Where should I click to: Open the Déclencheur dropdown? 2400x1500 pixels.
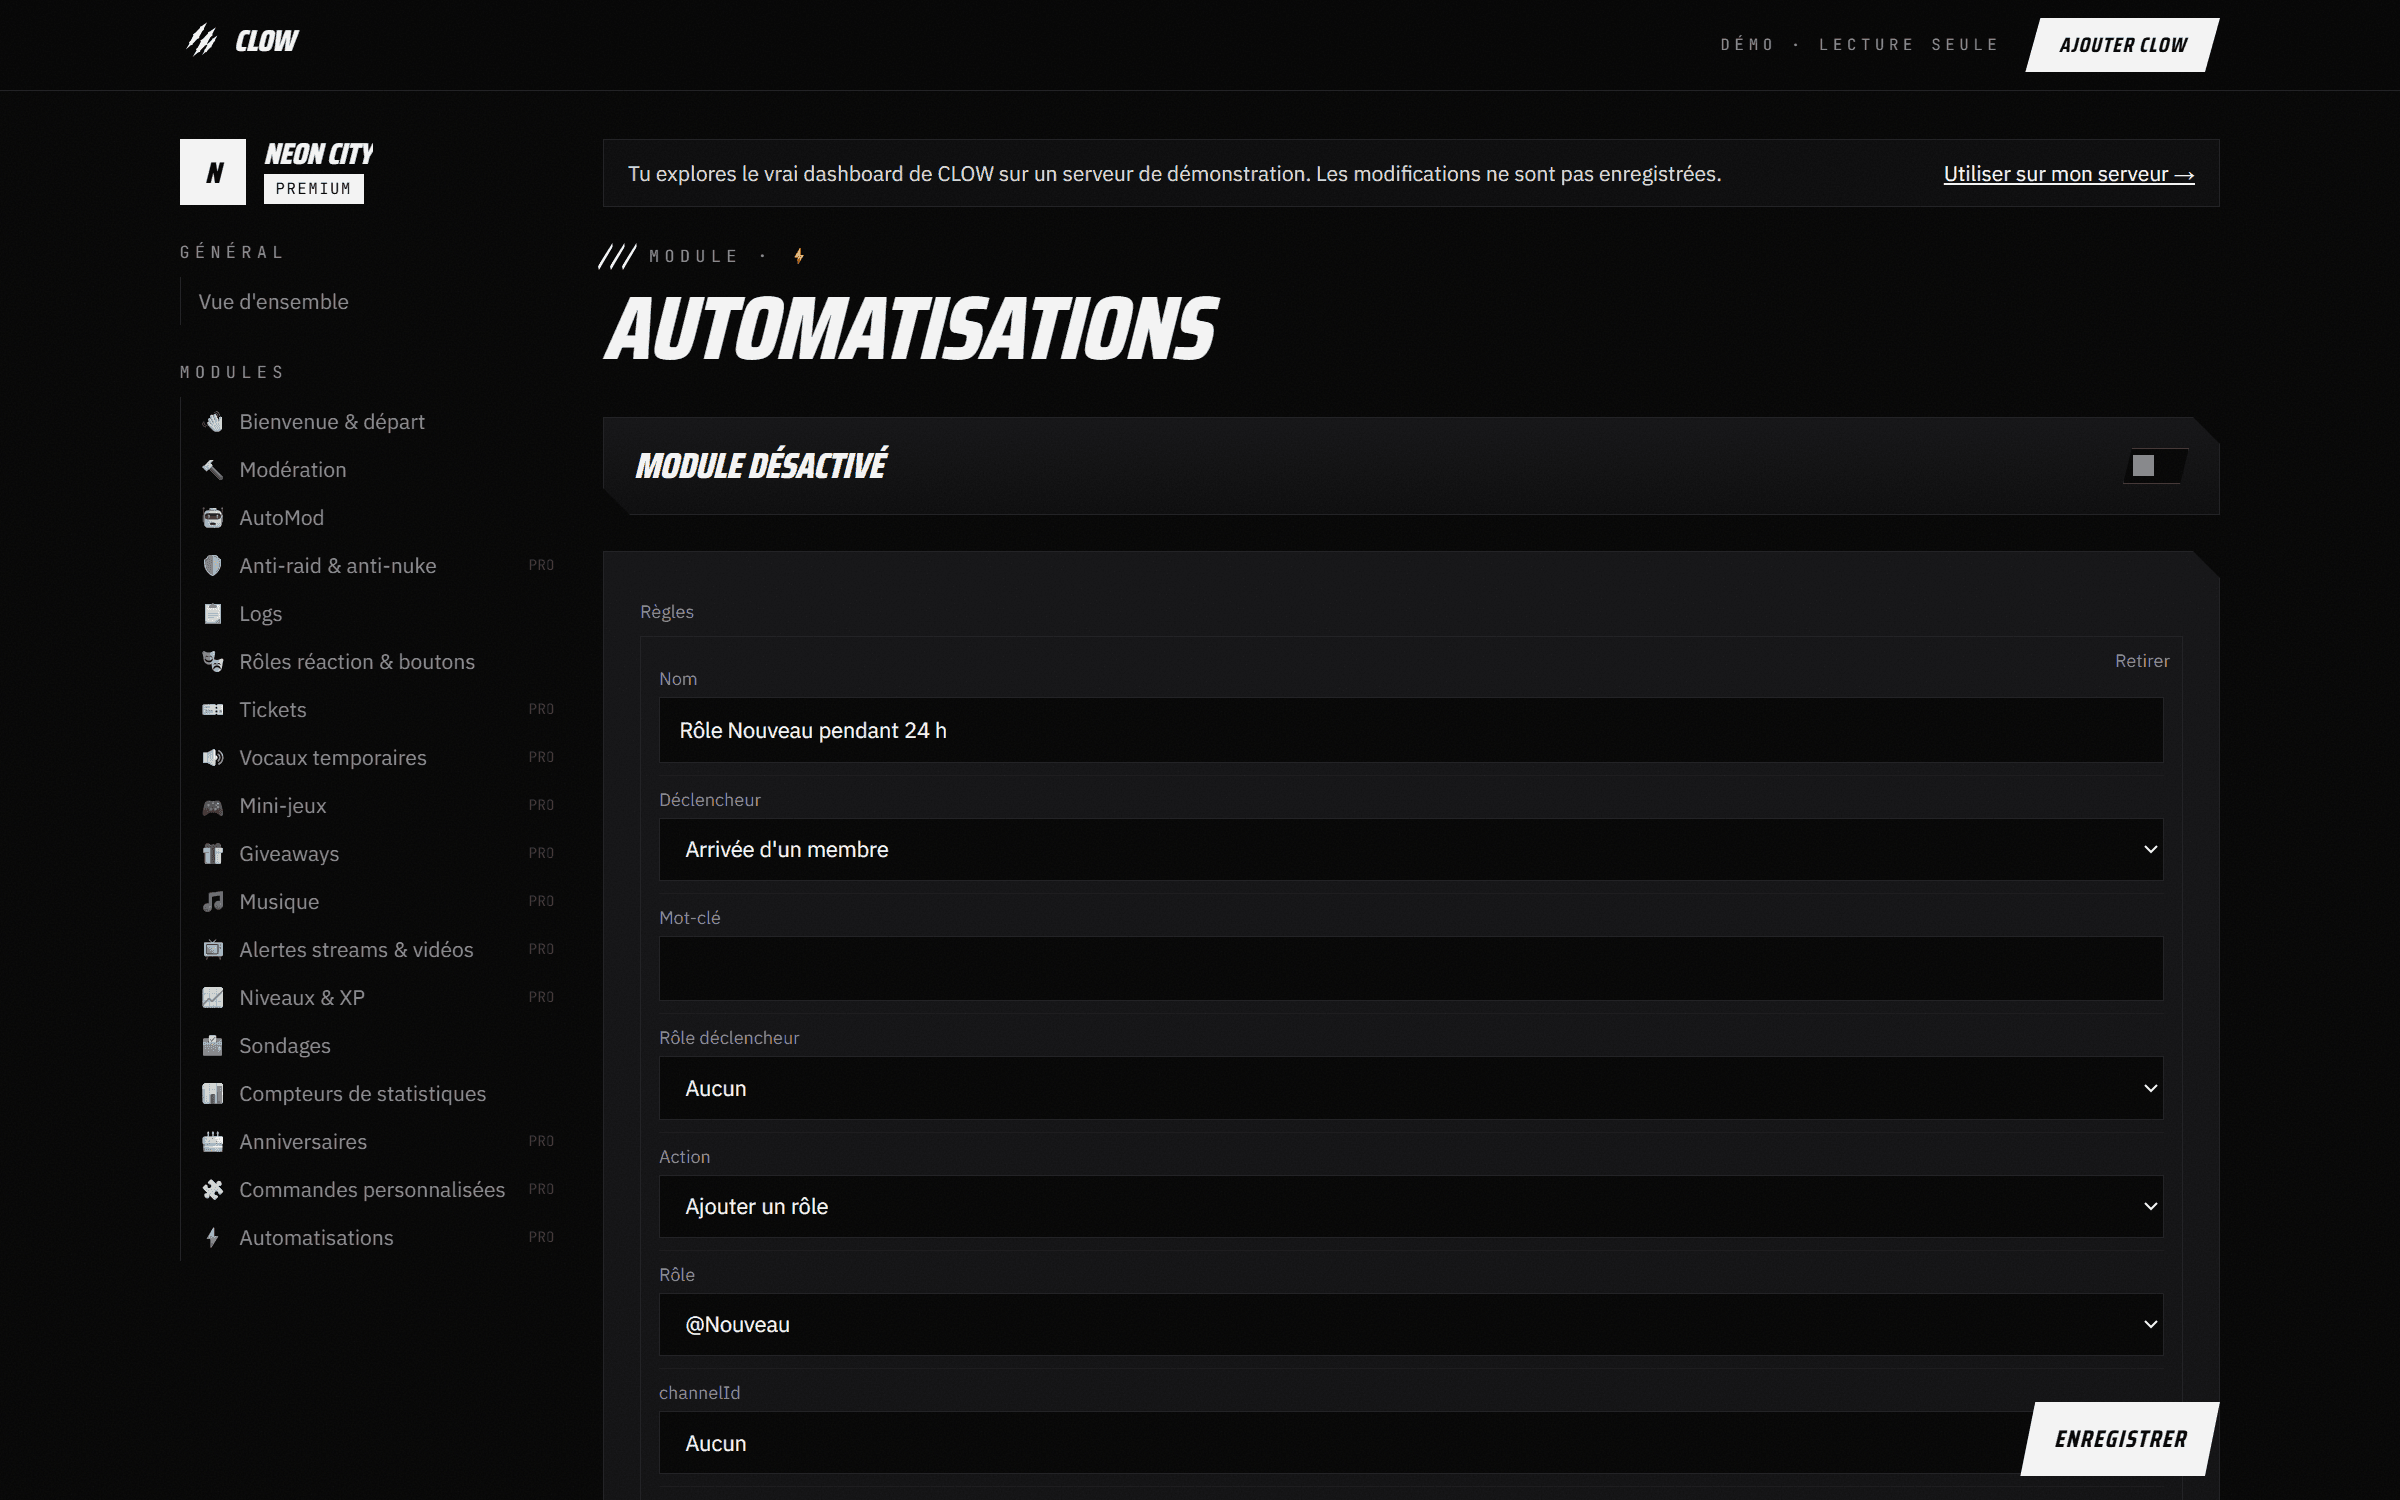click(1411, 850)
